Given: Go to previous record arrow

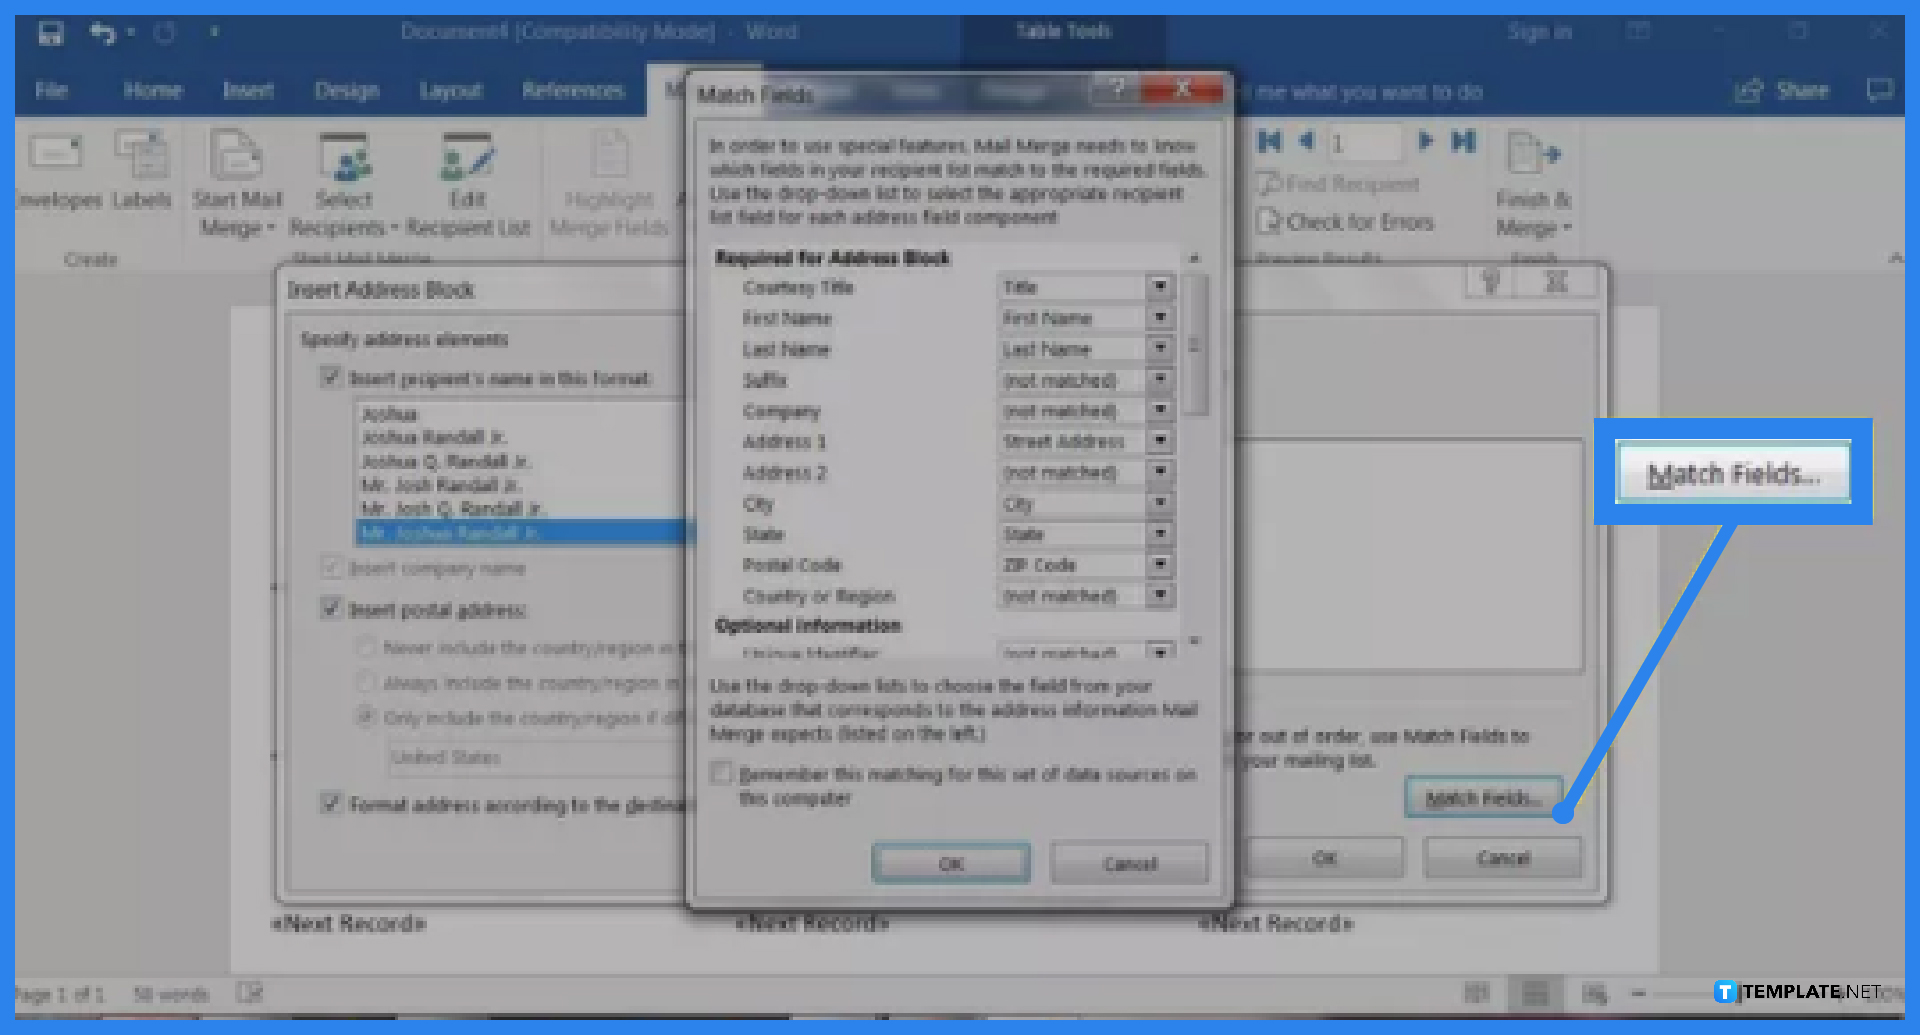Looking at the screenshot, I should click(x=1306, y=141).
